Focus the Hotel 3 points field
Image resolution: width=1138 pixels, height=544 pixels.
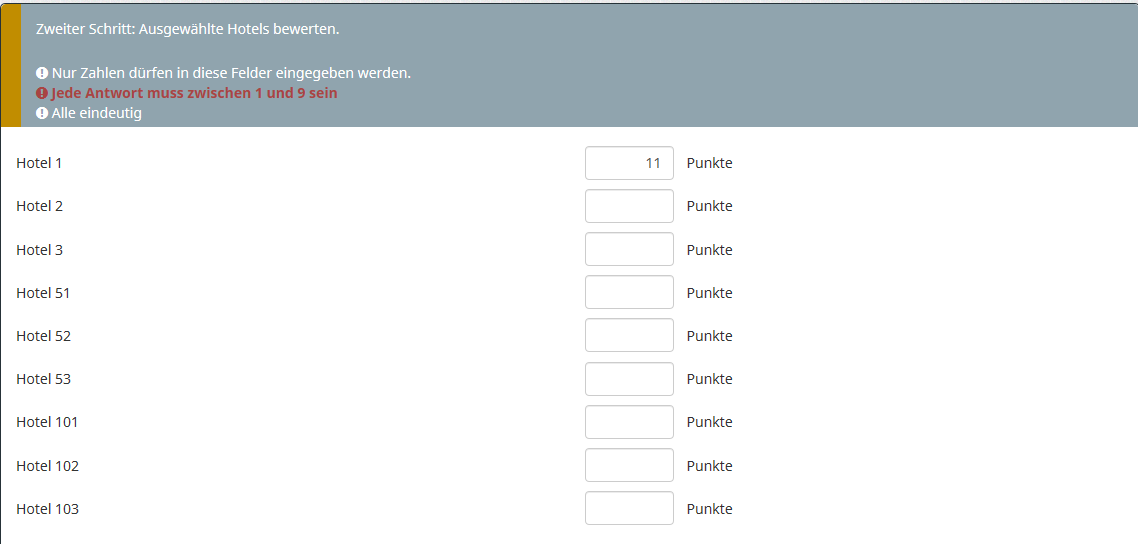629,249
